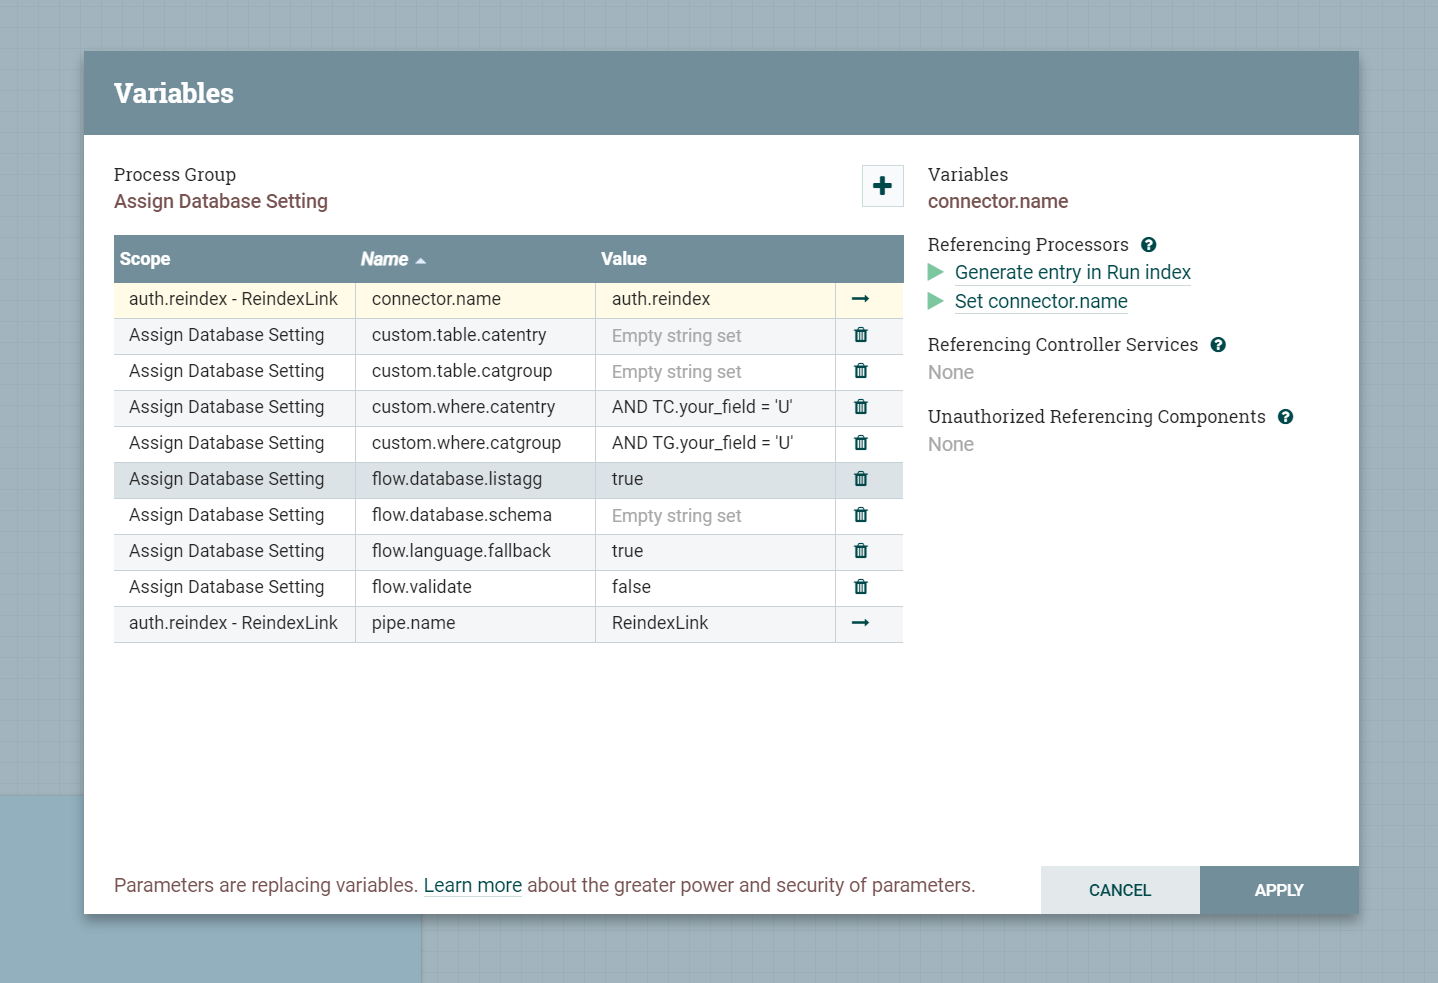
Task: Apply the variable changes
Action: pos(1278,890)
